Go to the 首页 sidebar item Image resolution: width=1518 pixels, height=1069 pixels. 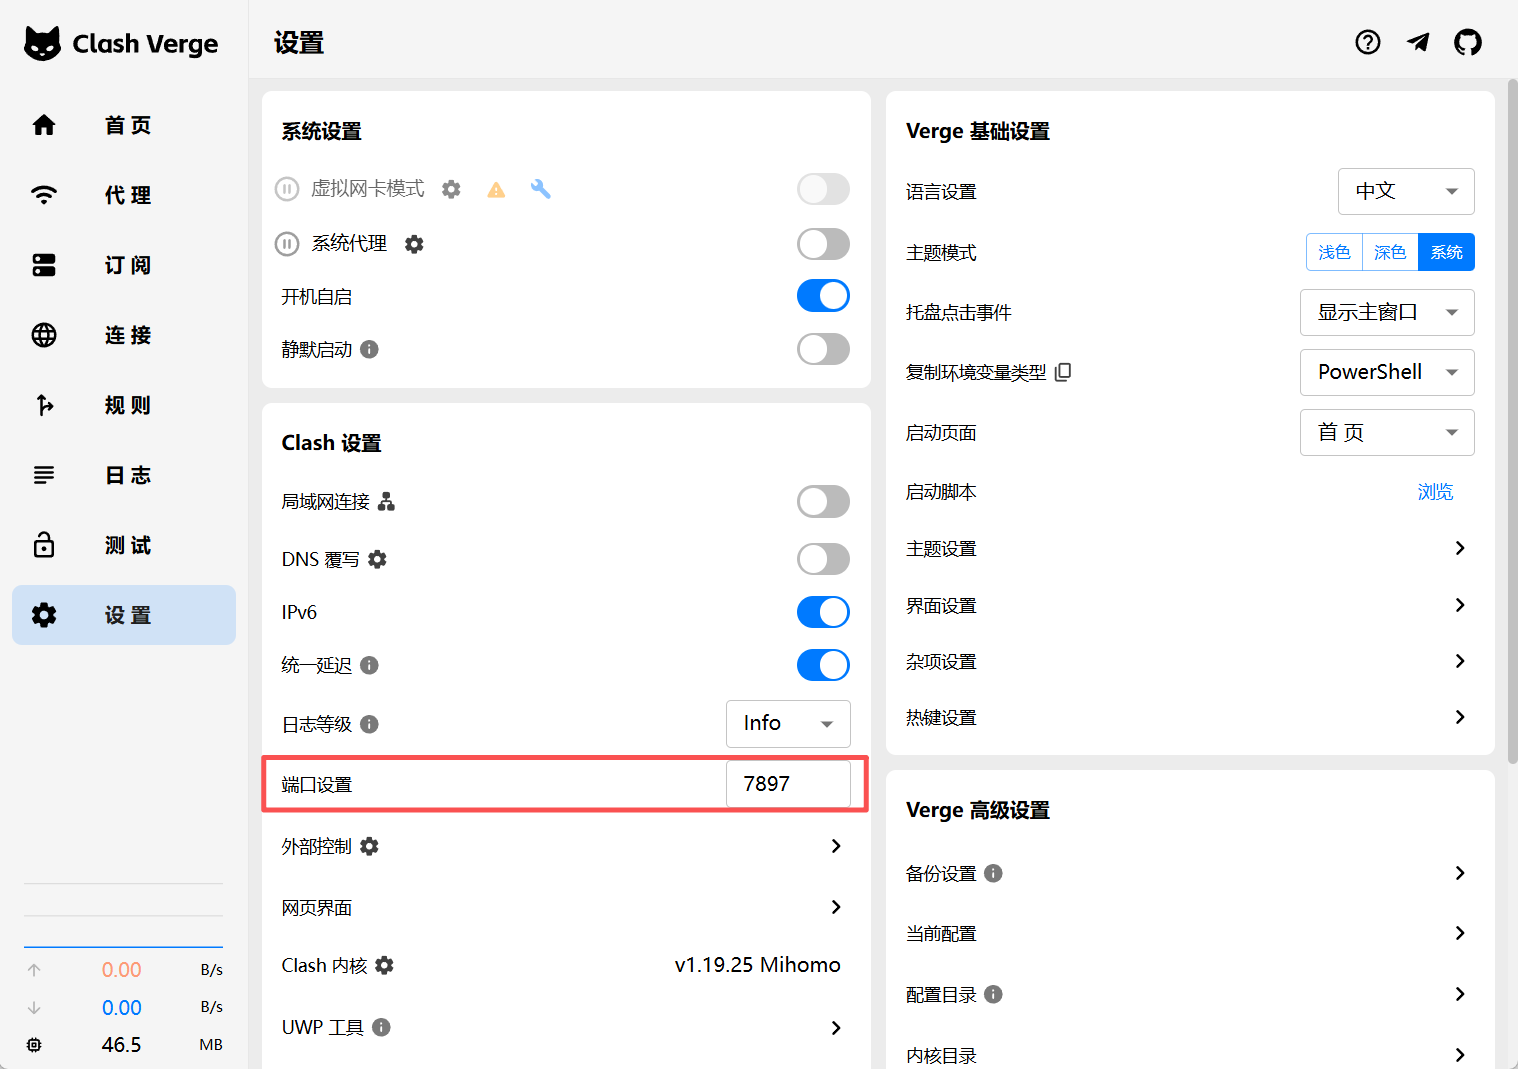124,125
